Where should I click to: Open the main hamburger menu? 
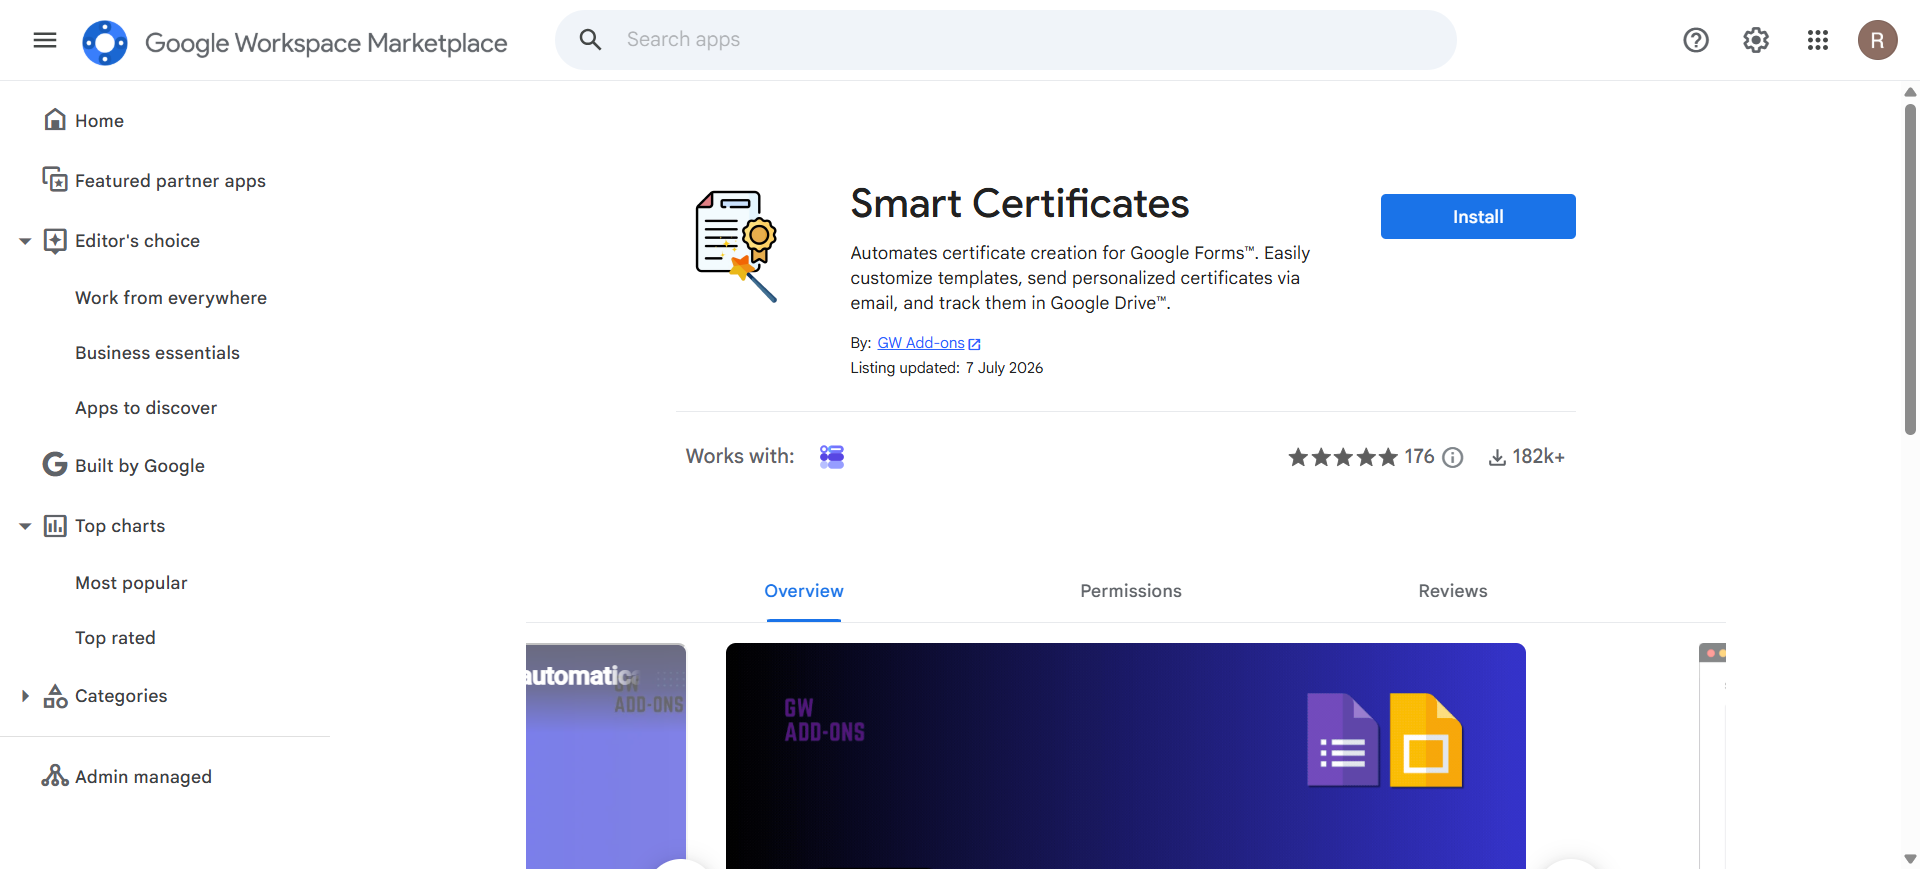(x=45, y=40)
